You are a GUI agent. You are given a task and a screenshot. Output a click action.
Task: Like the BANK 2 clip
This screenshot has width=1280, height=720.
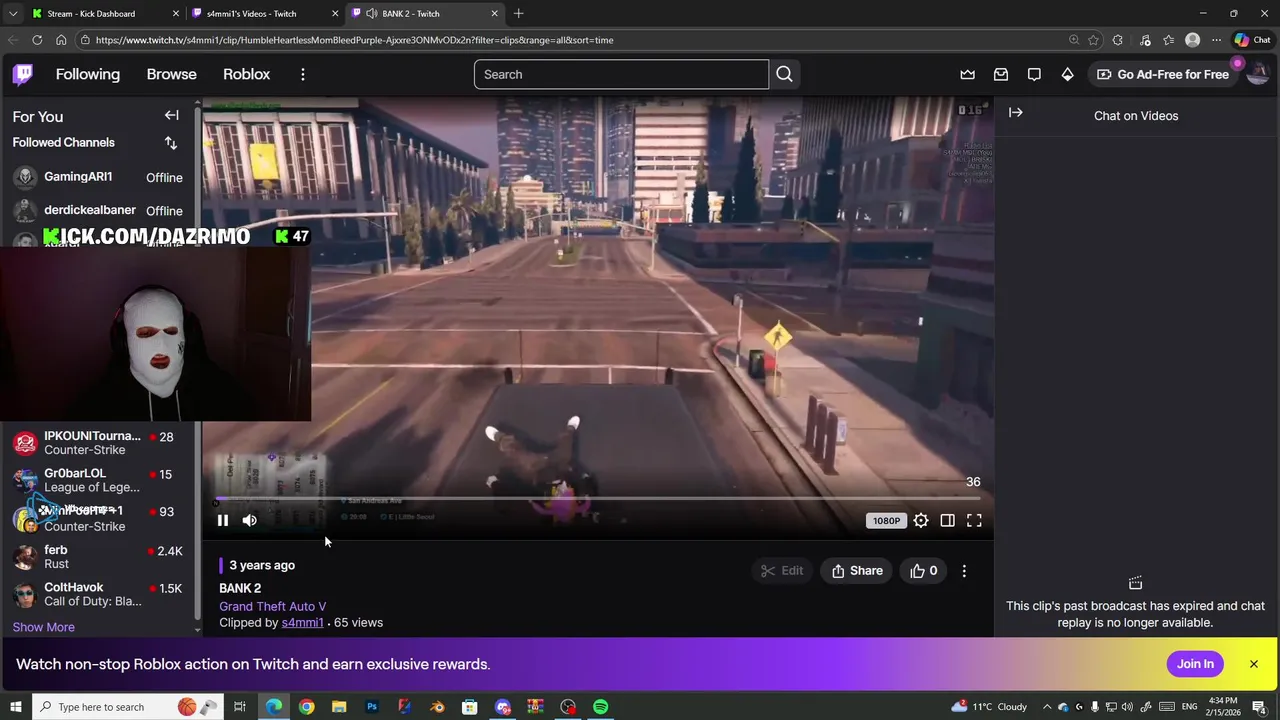(x=923, y=571)
